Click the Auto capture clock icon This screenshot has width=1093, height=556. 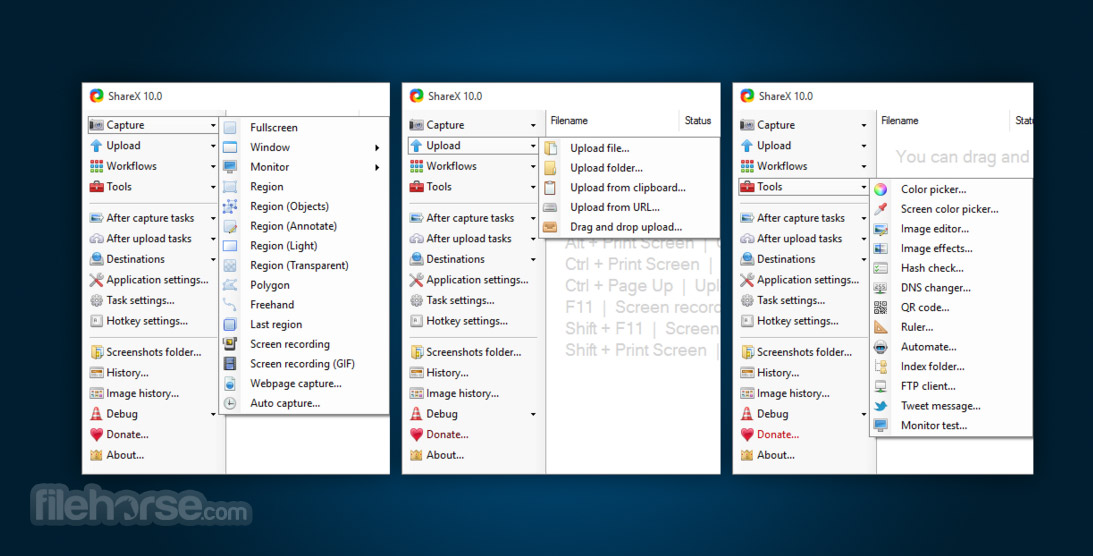[230, 403]
